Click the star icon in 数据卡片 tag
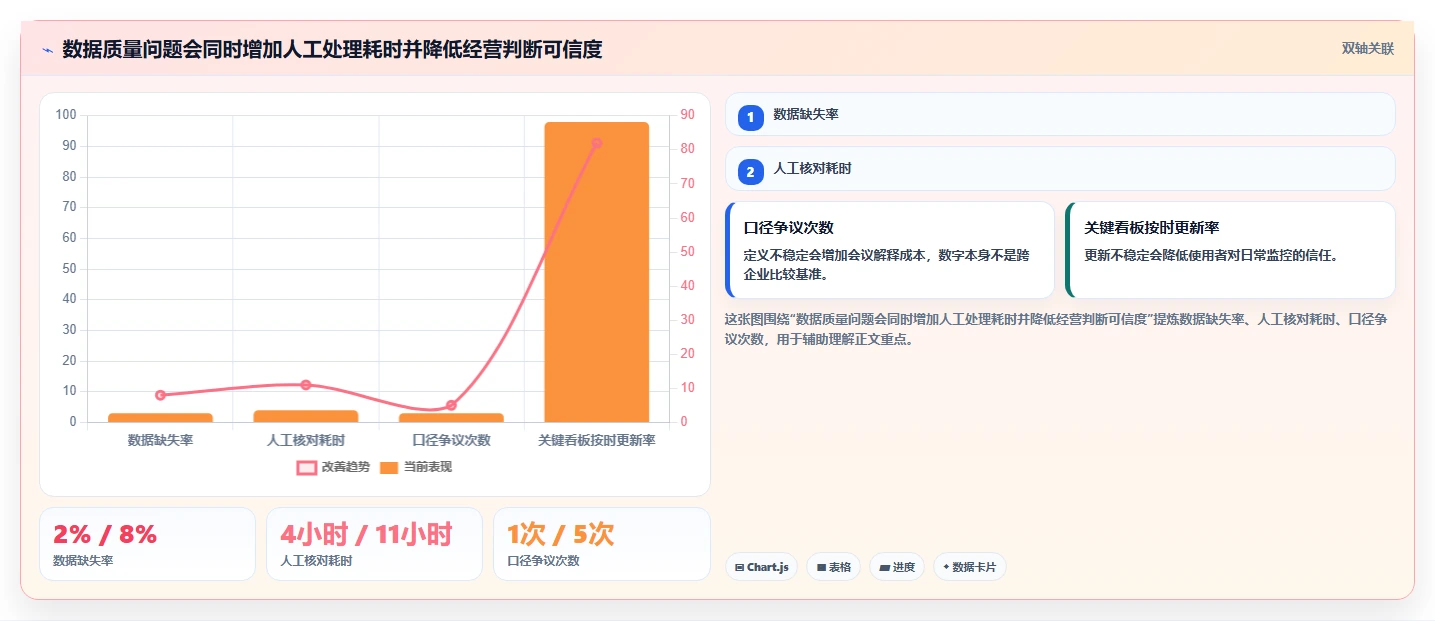This screenshot has width=1435, height=621. pos(946,567)
